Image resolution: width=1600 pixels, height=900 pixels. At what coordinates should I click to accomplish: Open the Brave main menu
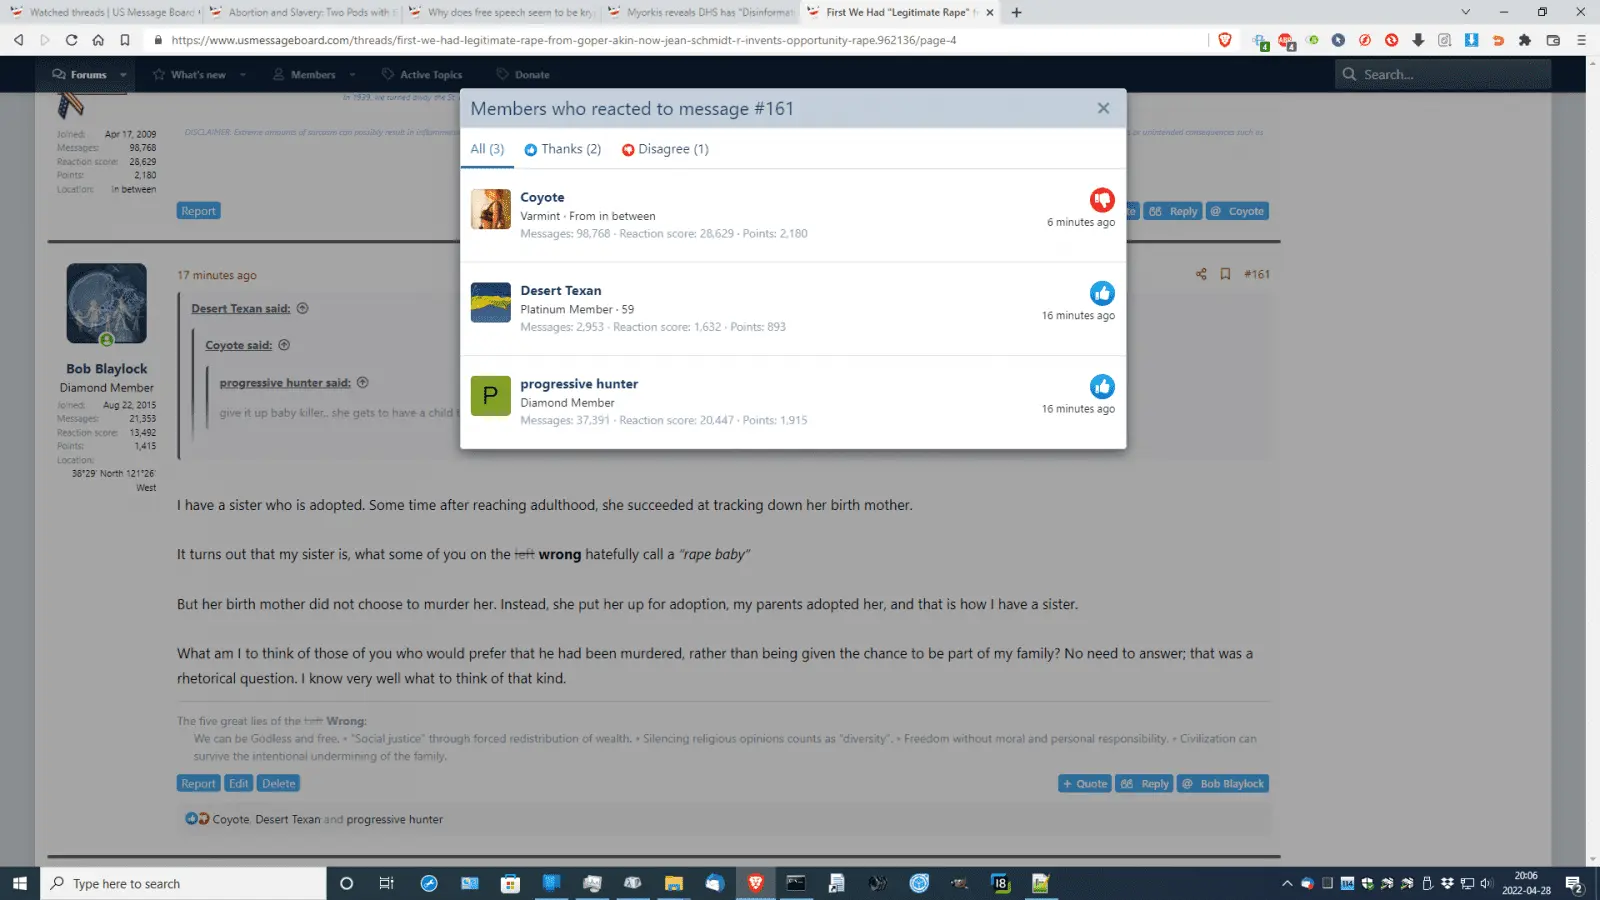[x=1581, y=40]
